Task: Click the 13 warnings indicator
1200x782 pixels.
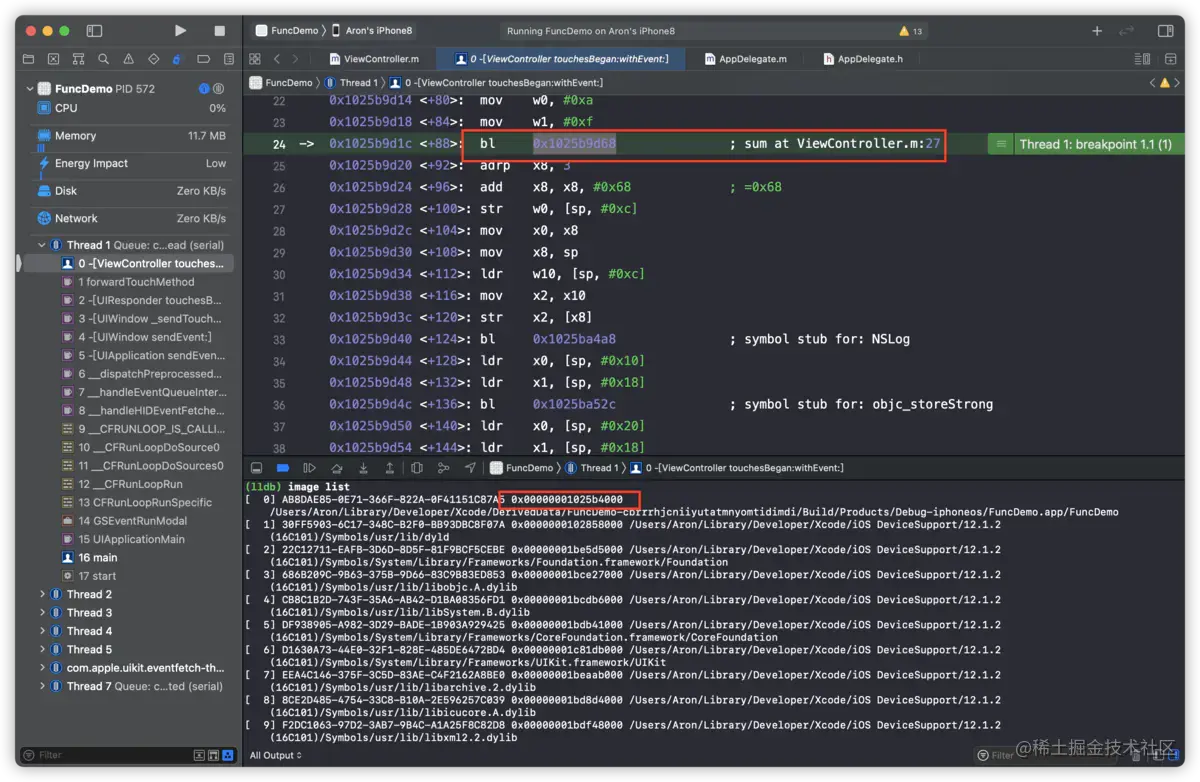Action: pos(911,31)
